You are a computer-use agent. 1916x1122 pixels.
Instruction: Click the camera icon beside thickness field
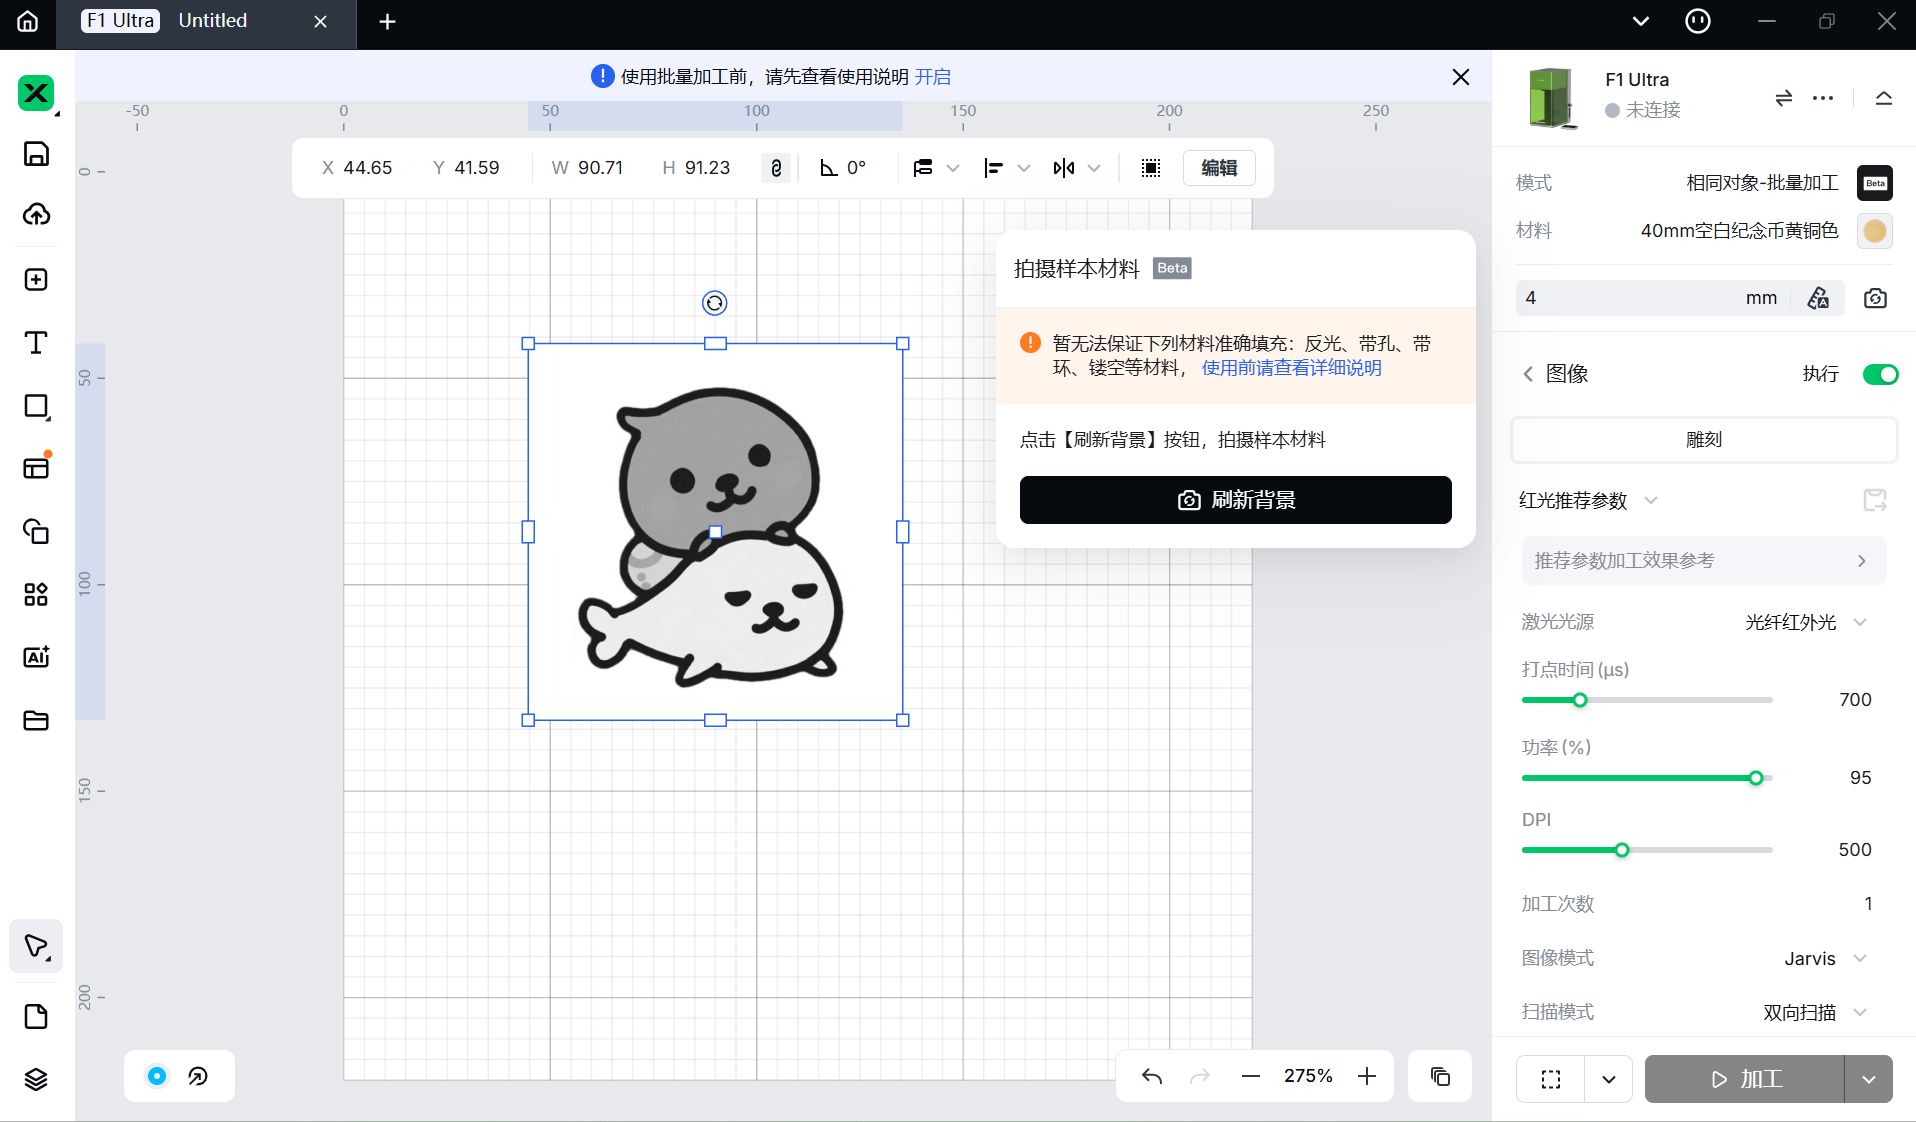1875,298
